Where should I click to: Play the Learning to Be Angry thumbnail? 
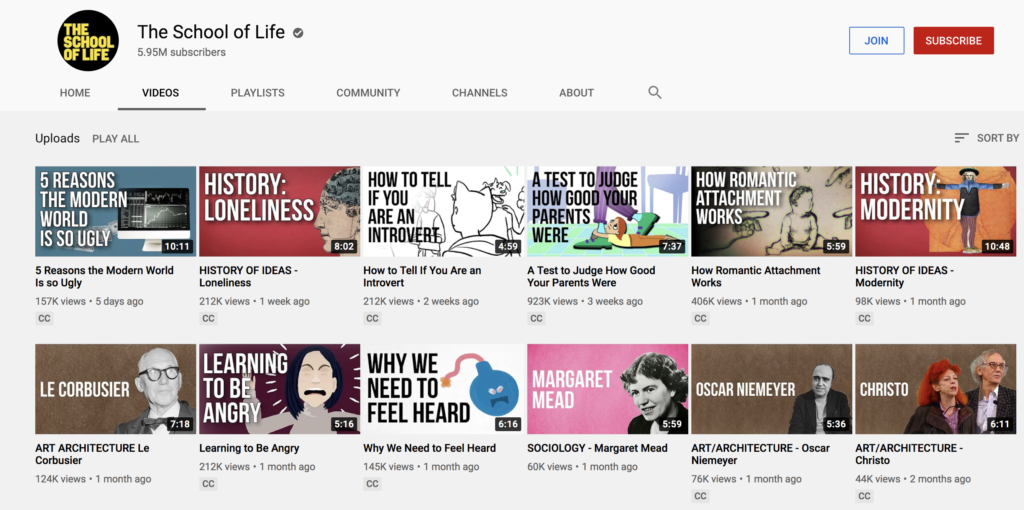(280, 389)
